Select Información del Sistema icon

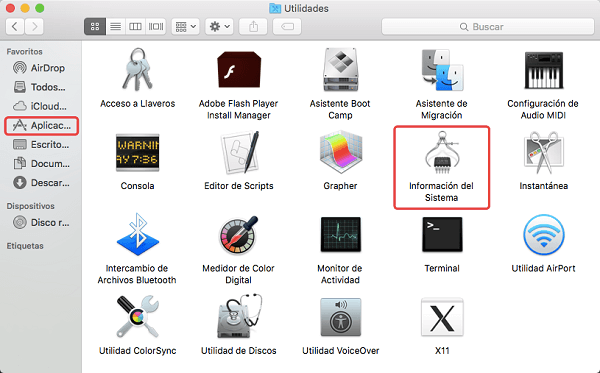(x=442, y=152)
